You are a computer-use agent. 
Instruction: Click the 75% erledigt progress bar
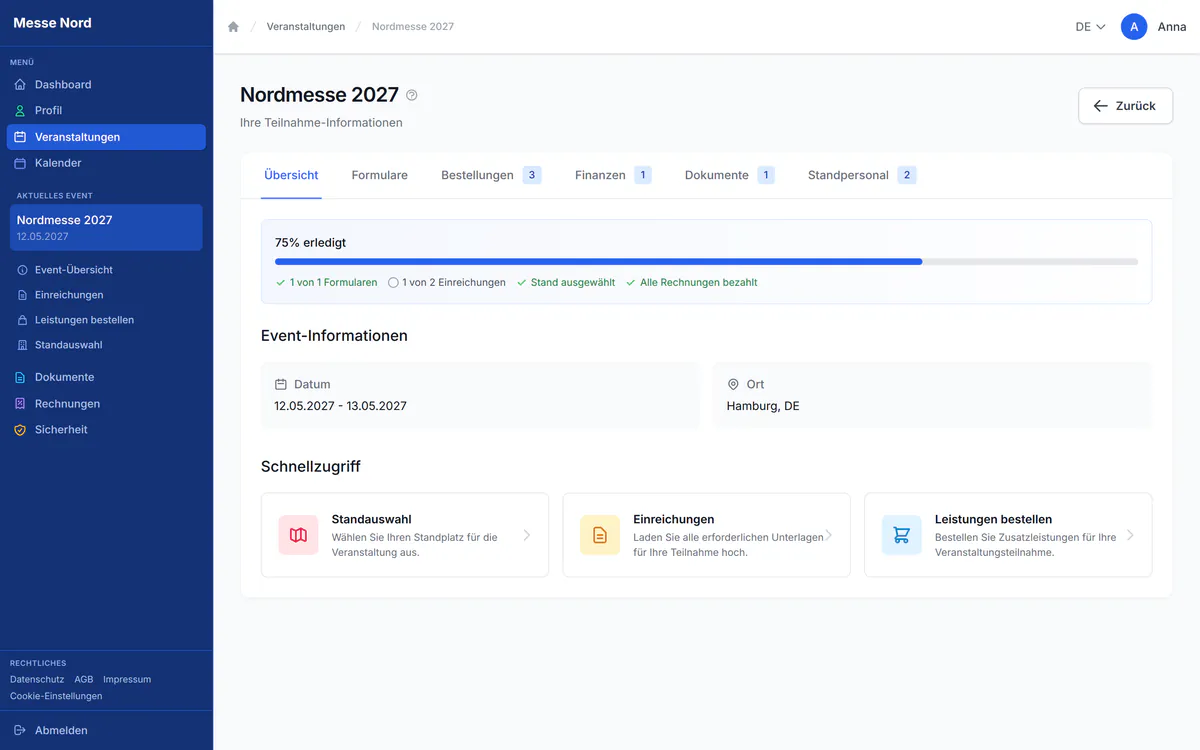[x=706, y=262]
